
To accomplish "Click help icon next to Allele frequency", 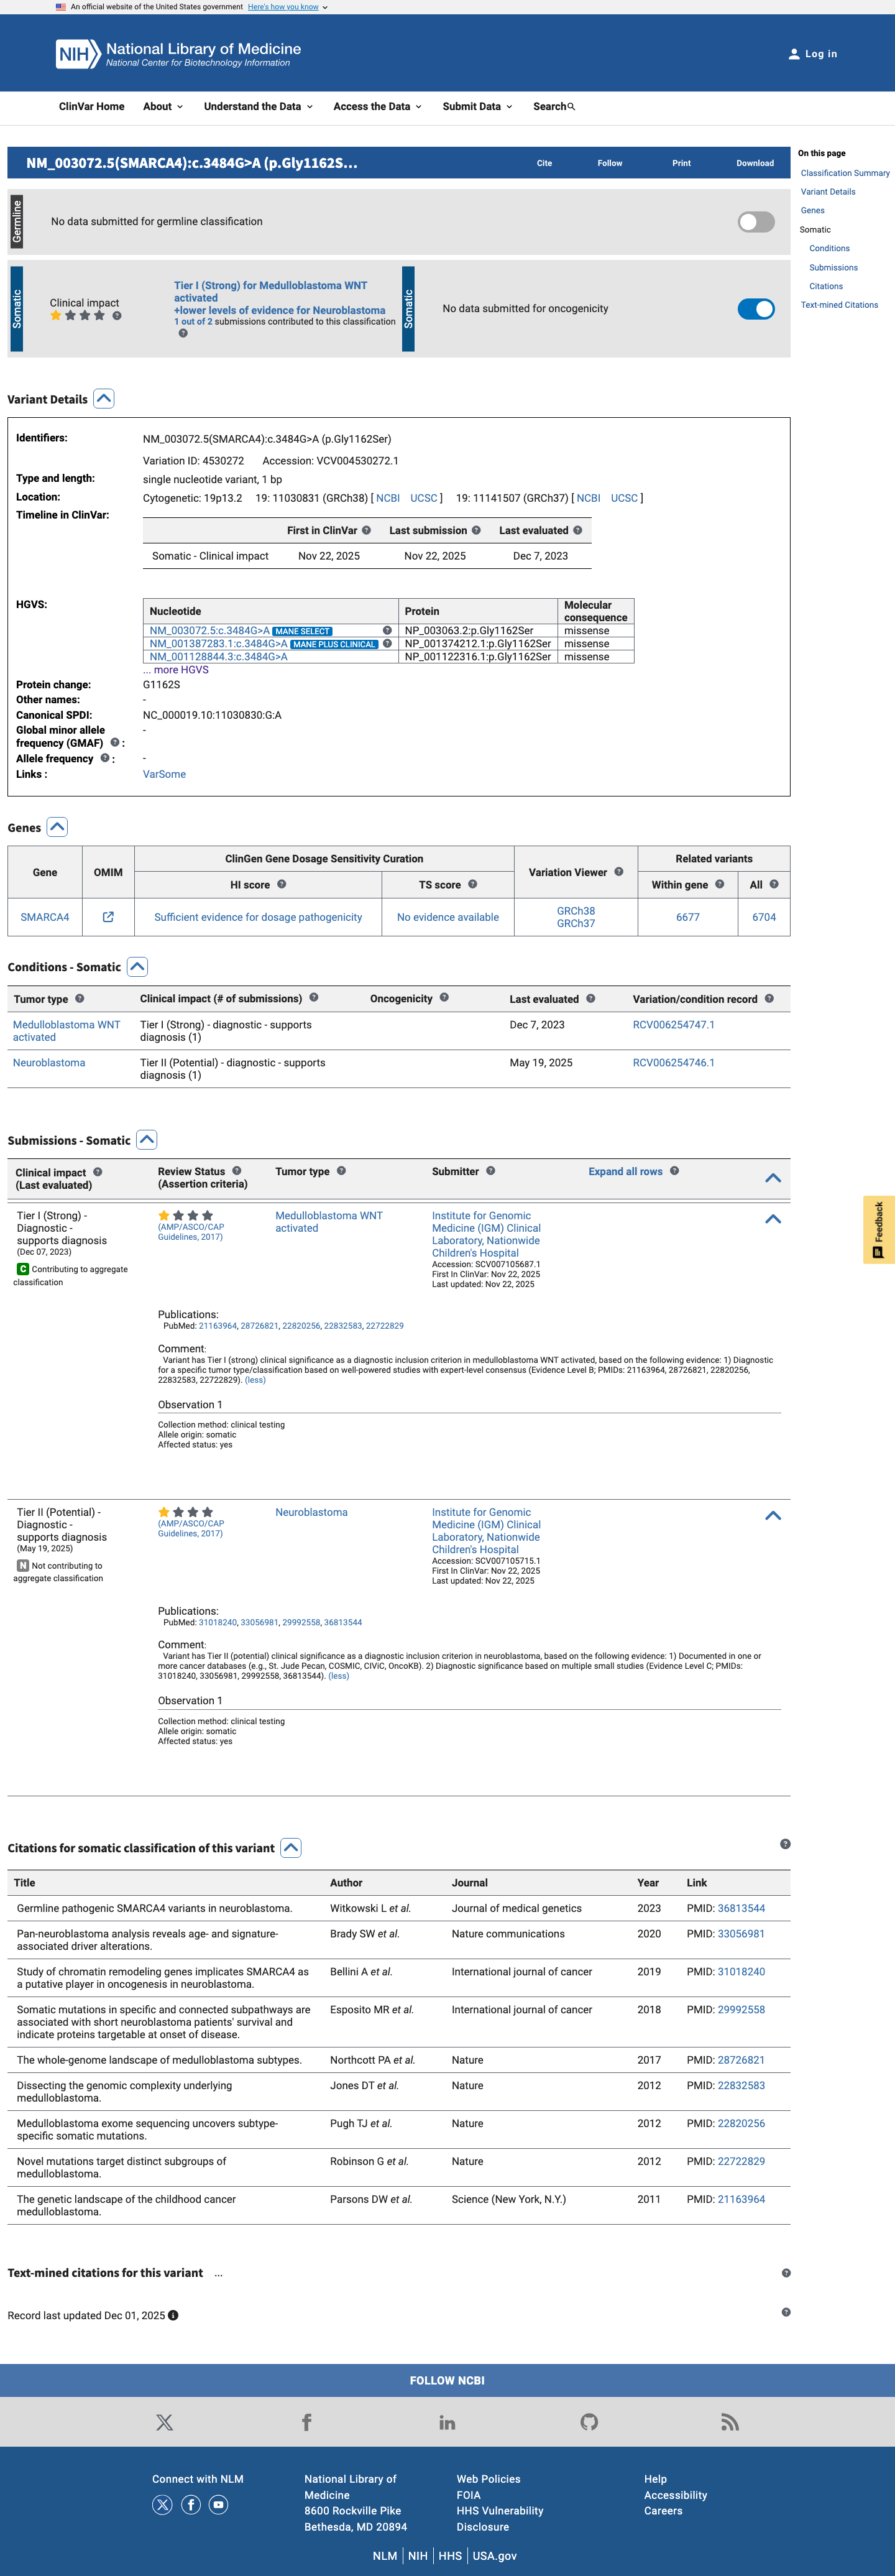I will coord(105,758).
